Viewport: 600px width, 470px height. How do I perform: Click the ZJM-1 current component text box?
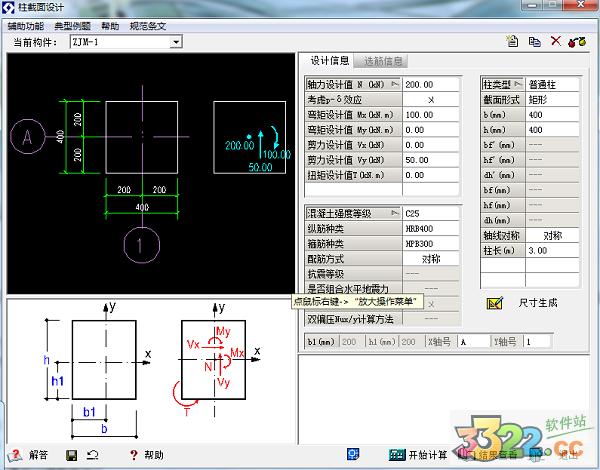click(120, 42)
